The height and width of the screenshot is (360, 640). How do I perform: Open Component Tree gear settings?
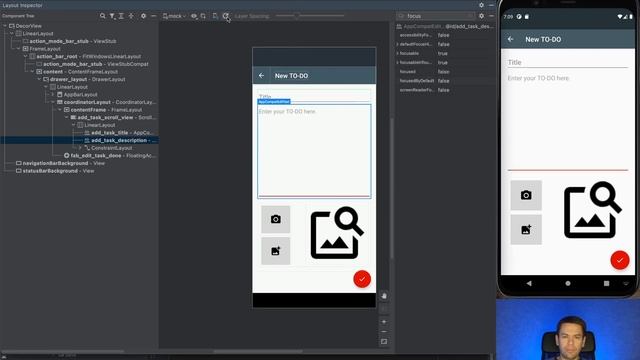(x=143, y=16)
